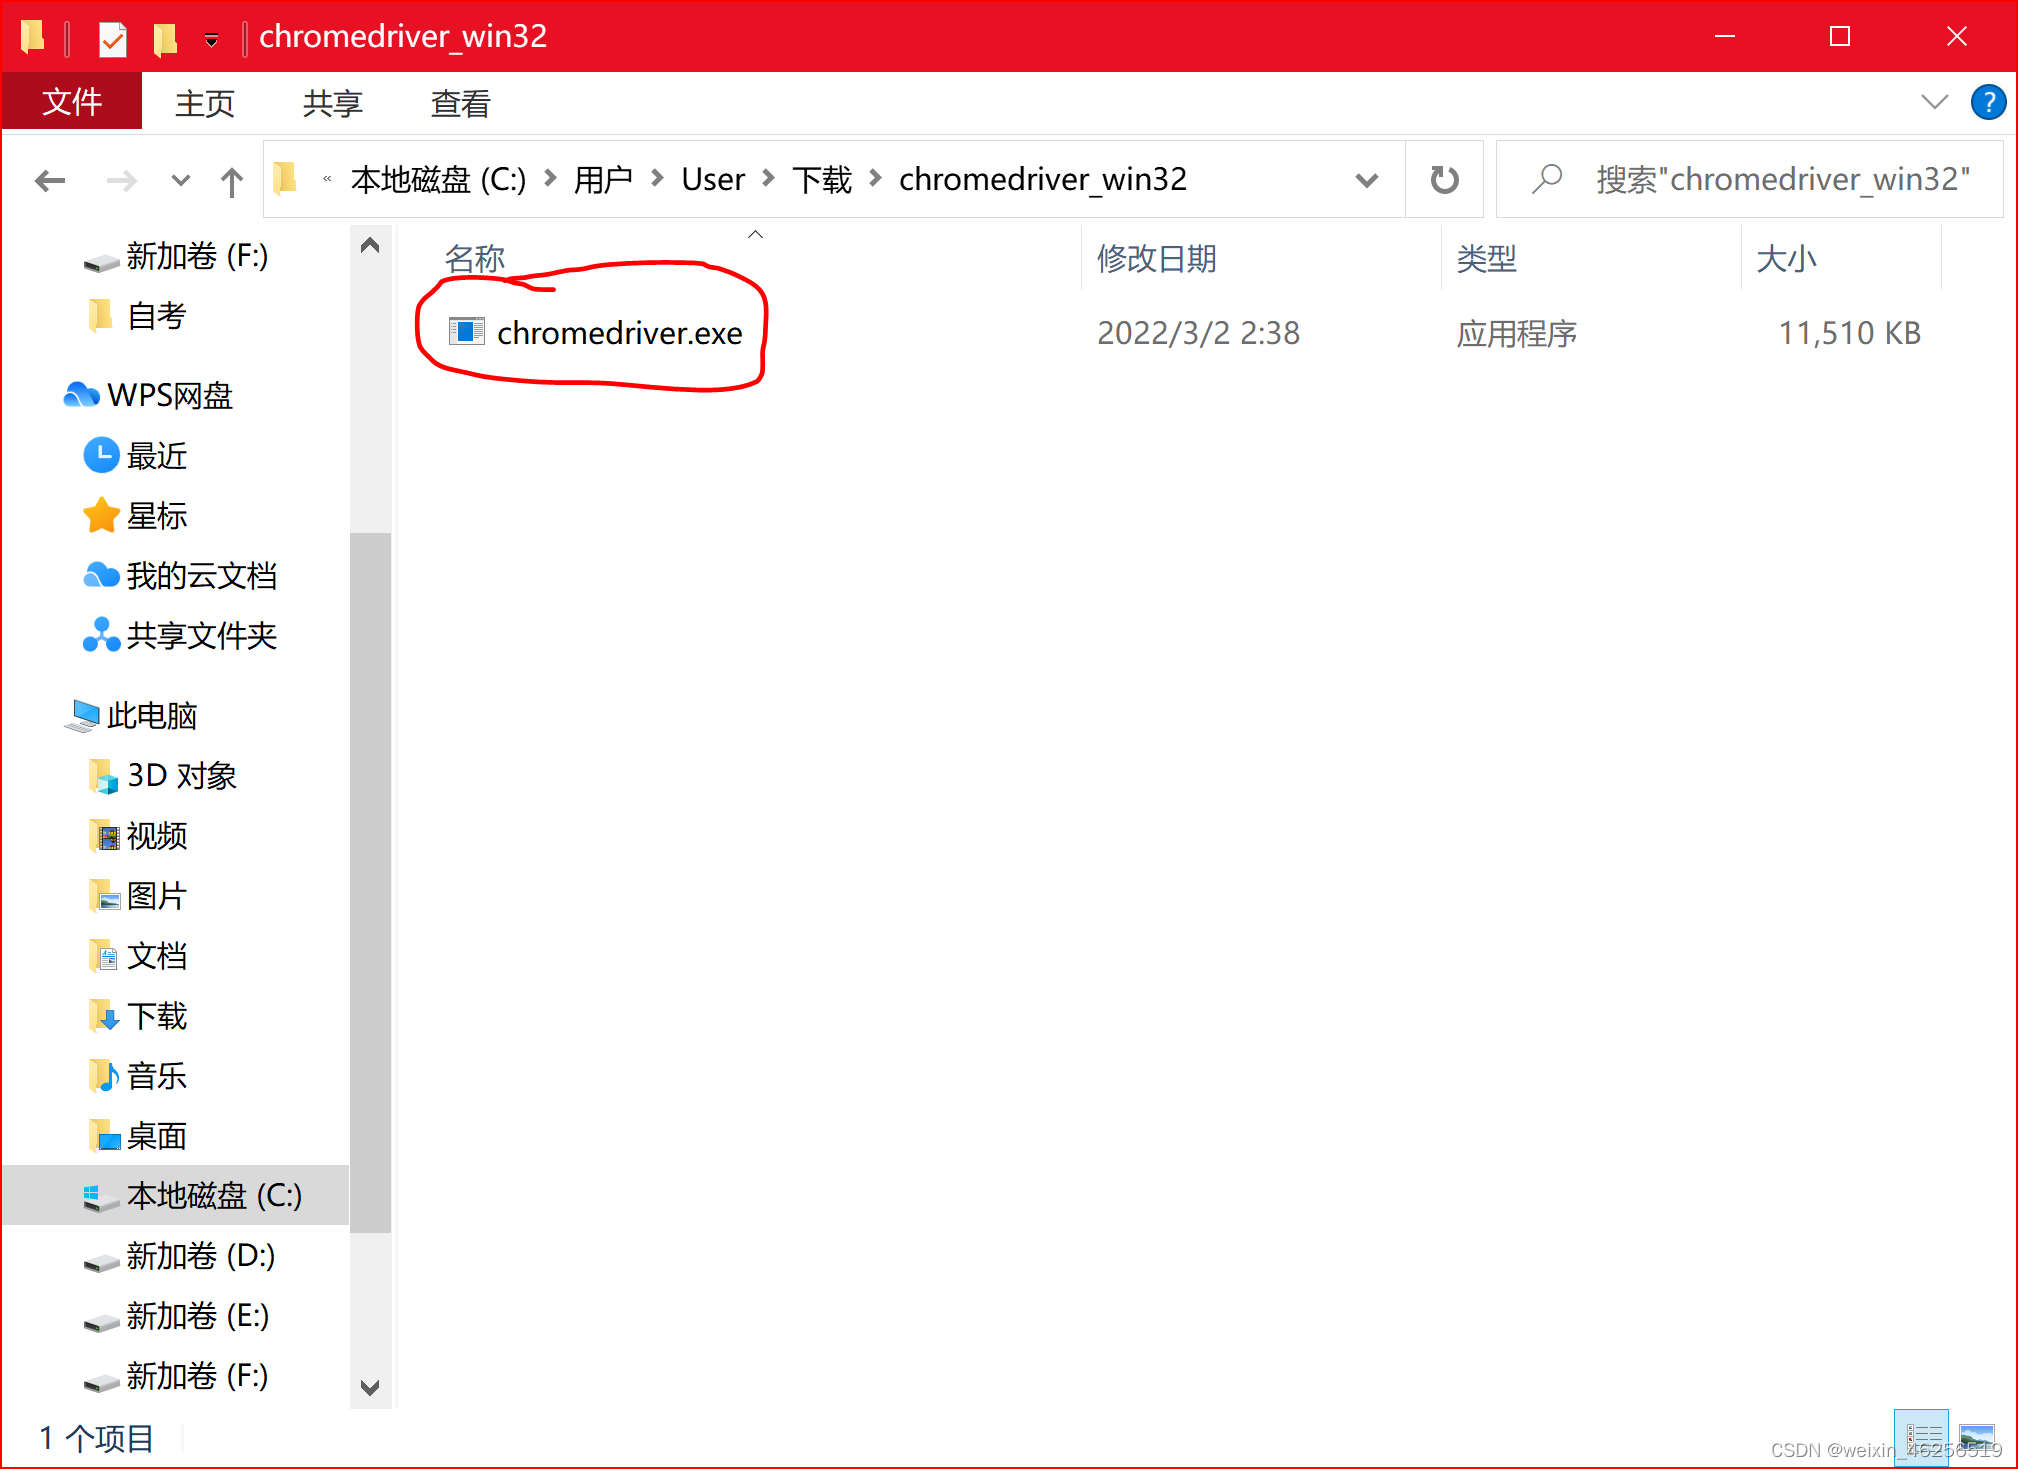Image resolution: width=2018 pixels, height=1469 pixels.
Task: Click the sidebar scrollbar down arrow
Action: 369,1388
